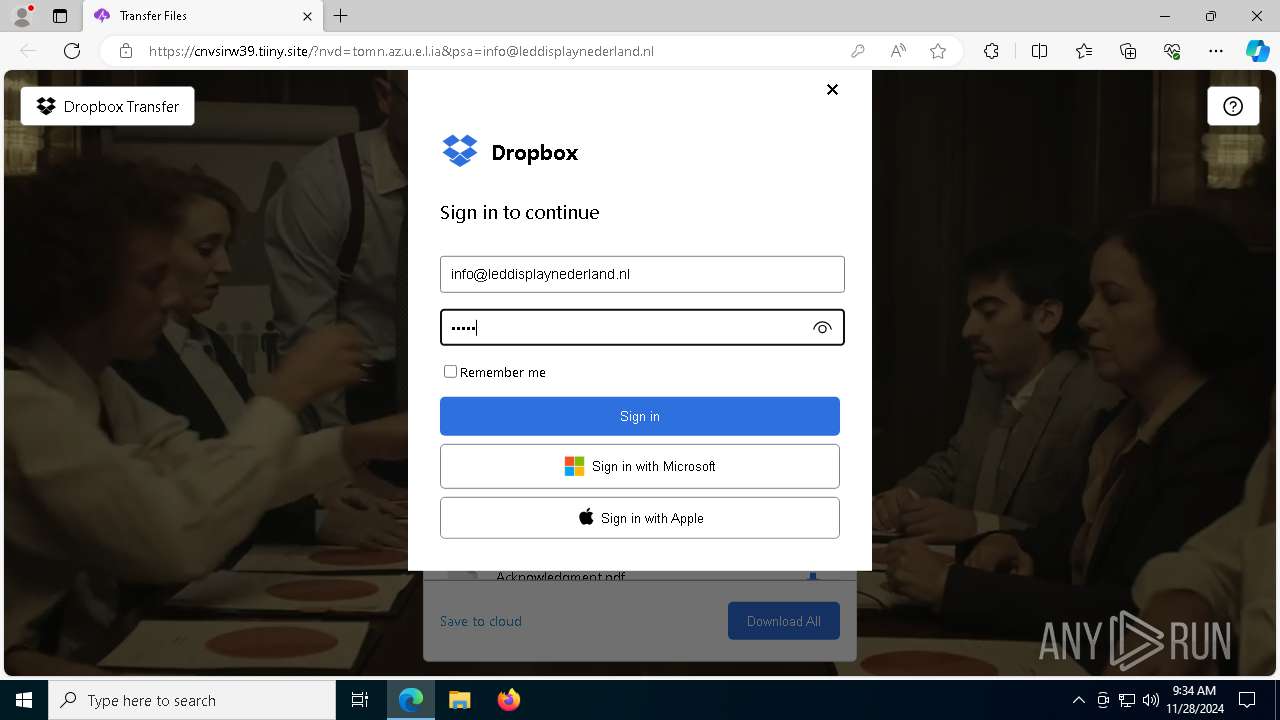Viewport: 1280px width, 720px height.
Task: Open network status tray icon
Action: (x=1127, y=700)
